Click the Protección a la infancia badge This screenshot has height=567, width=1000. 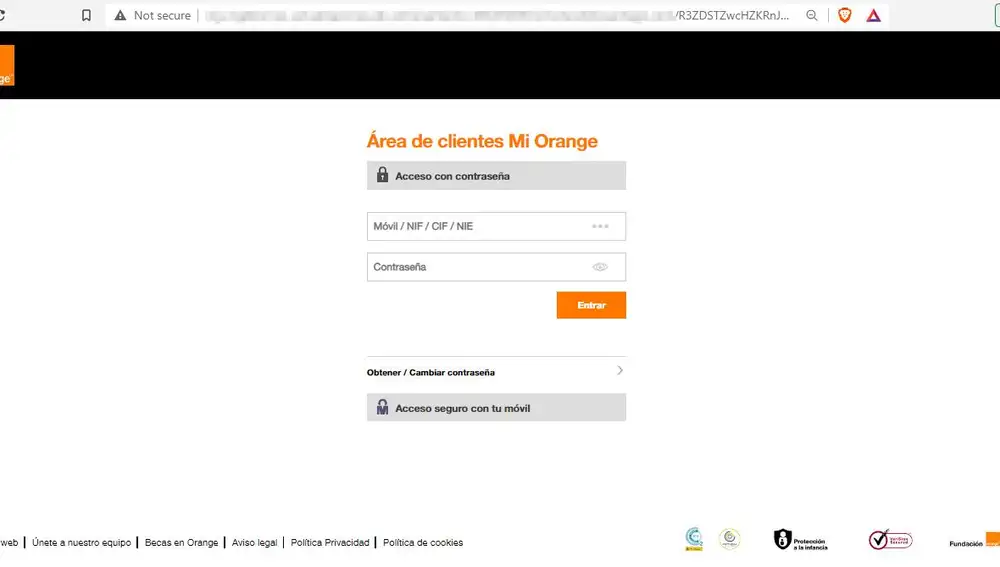pos(801,540)
